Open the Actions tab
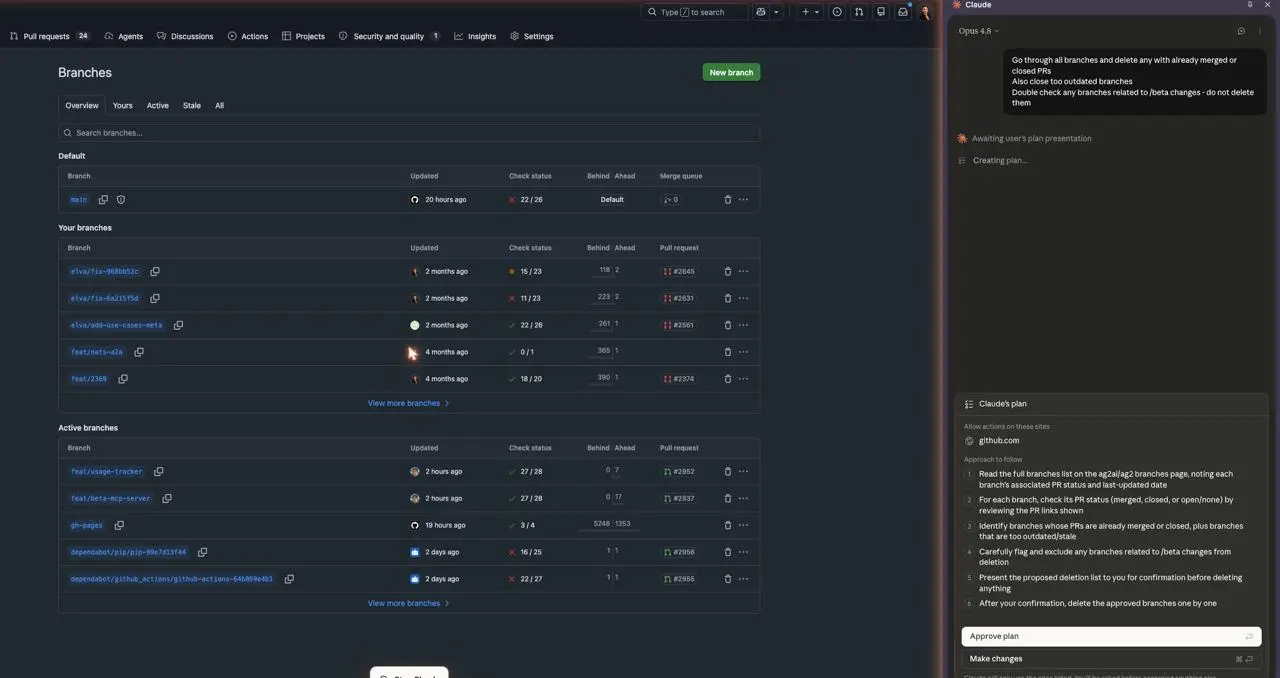1280x678 pixels. (247, 36)
